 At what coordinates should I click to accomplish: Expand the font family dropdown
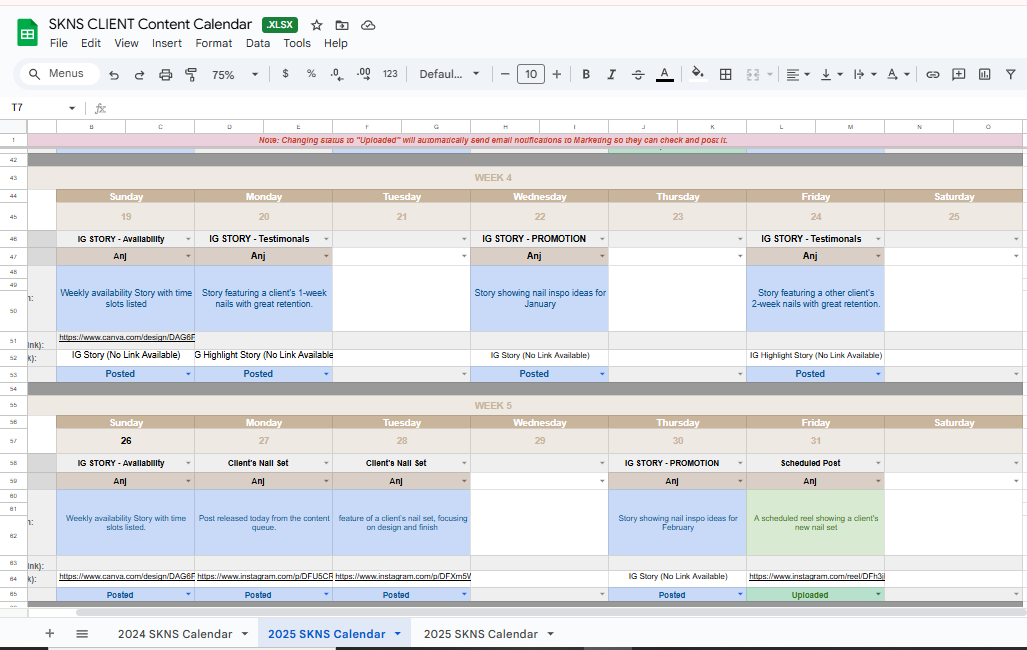(x=449, y=74)
